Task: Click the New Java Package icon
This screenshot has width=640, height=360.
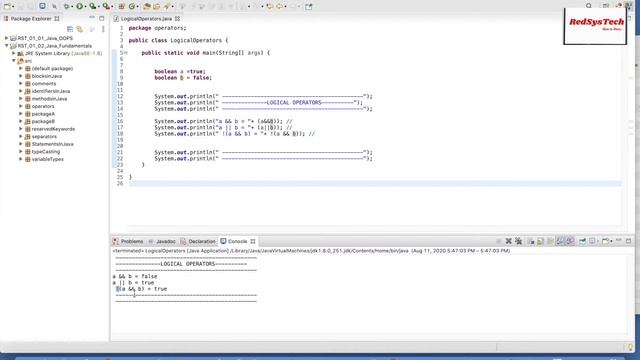Action: 121,6
